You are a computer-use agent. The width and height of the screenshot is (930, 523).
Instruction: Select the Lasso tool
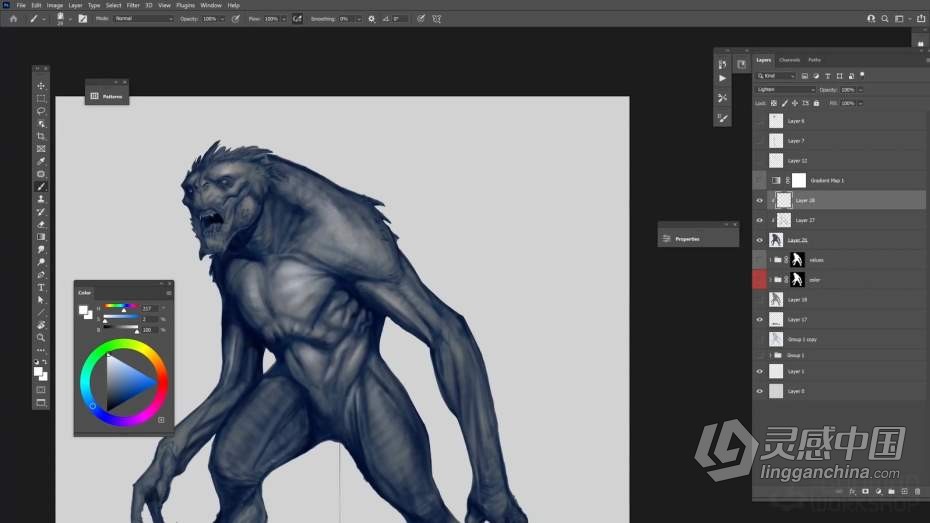coord(41,111)
